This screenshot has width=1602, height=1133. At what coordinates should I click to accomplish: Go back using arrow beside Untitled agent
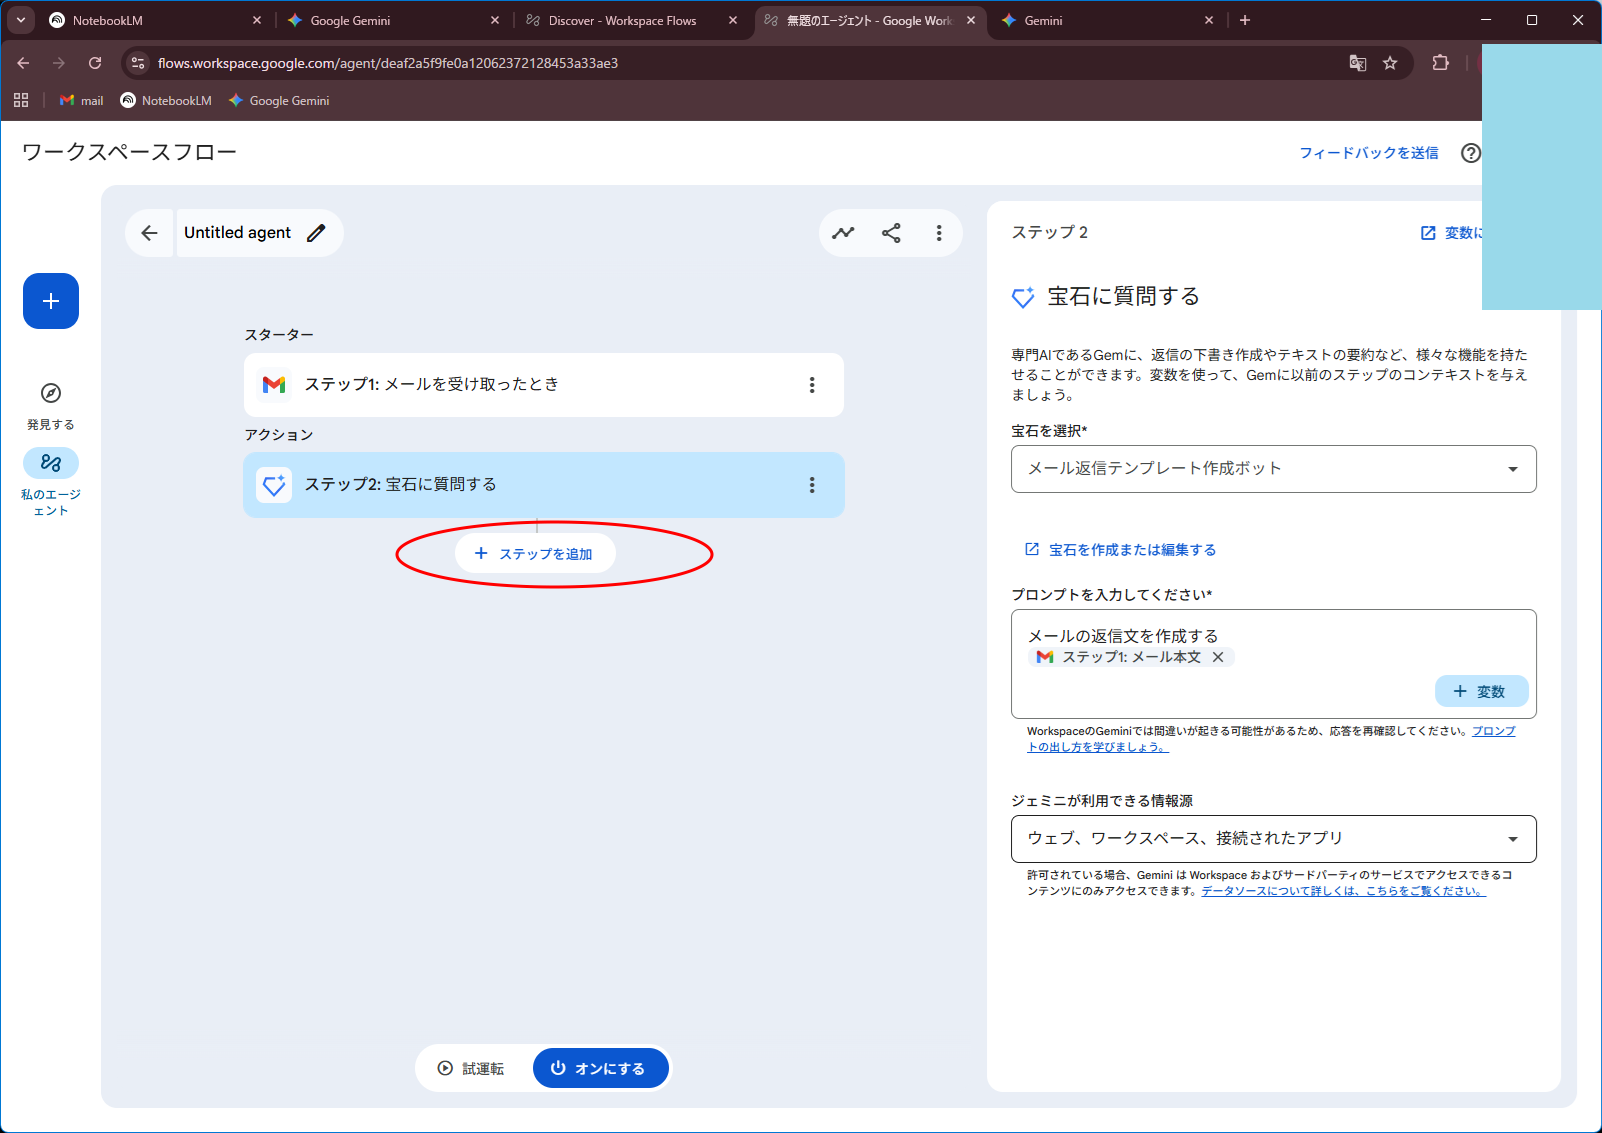click(150, 233)
